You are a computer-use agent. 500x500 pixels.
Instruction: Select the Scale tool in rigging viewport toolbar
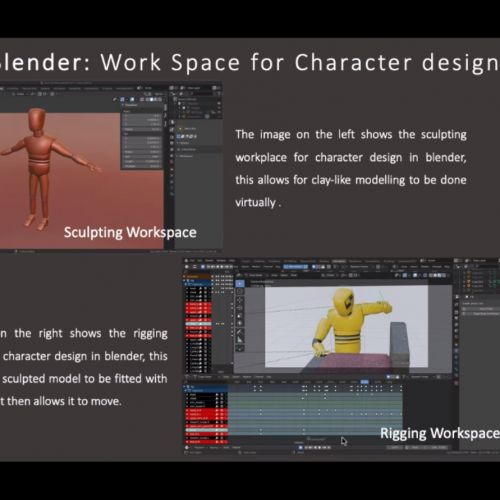click(x=240, y=316)
